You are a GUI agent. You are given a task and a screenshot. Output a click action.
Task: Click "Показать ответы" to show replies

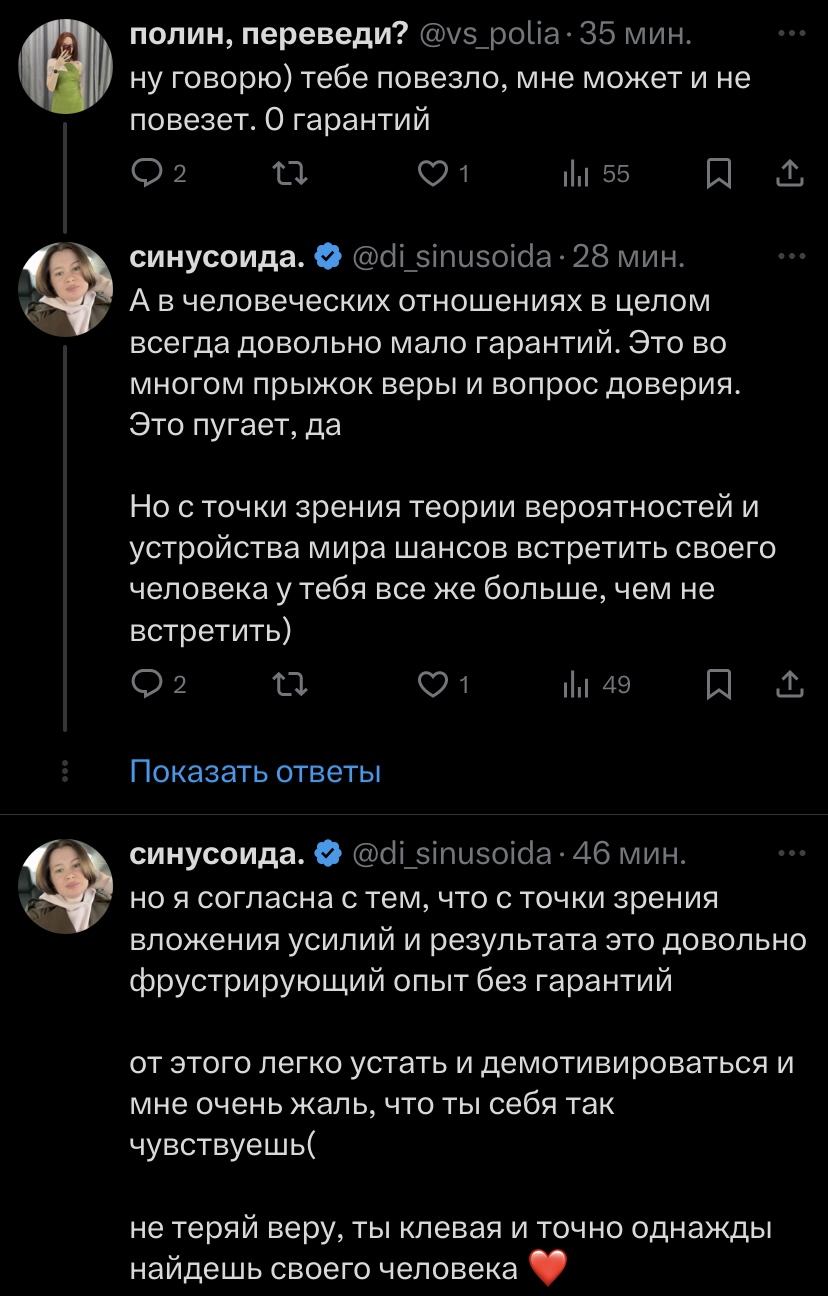coord(256,772)
